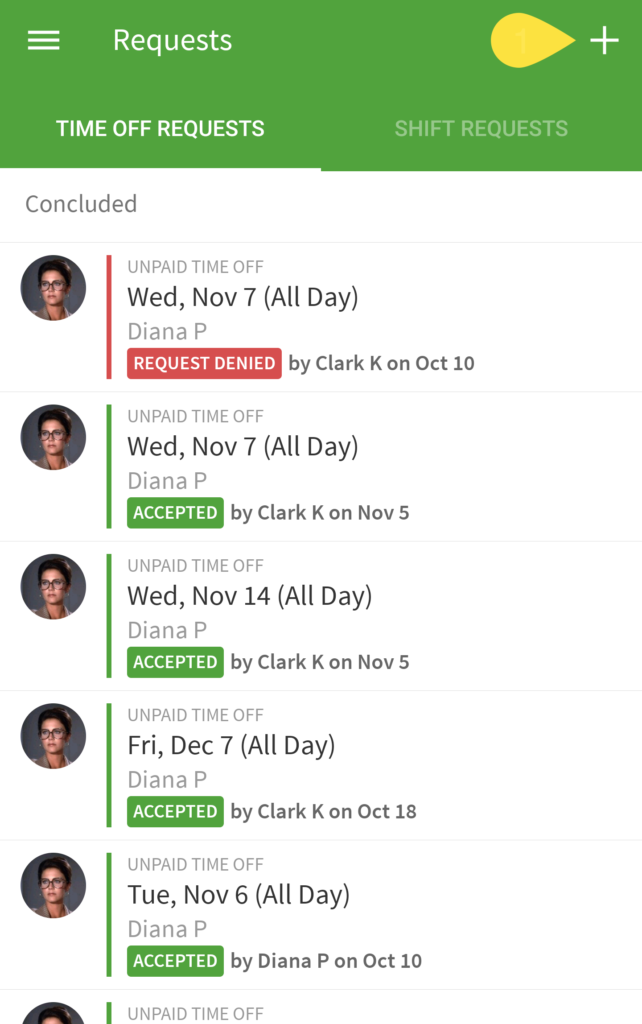642x1024 pixels.
Task: Switch to the Shift Requests tab
Action: [x=481, y=128]
